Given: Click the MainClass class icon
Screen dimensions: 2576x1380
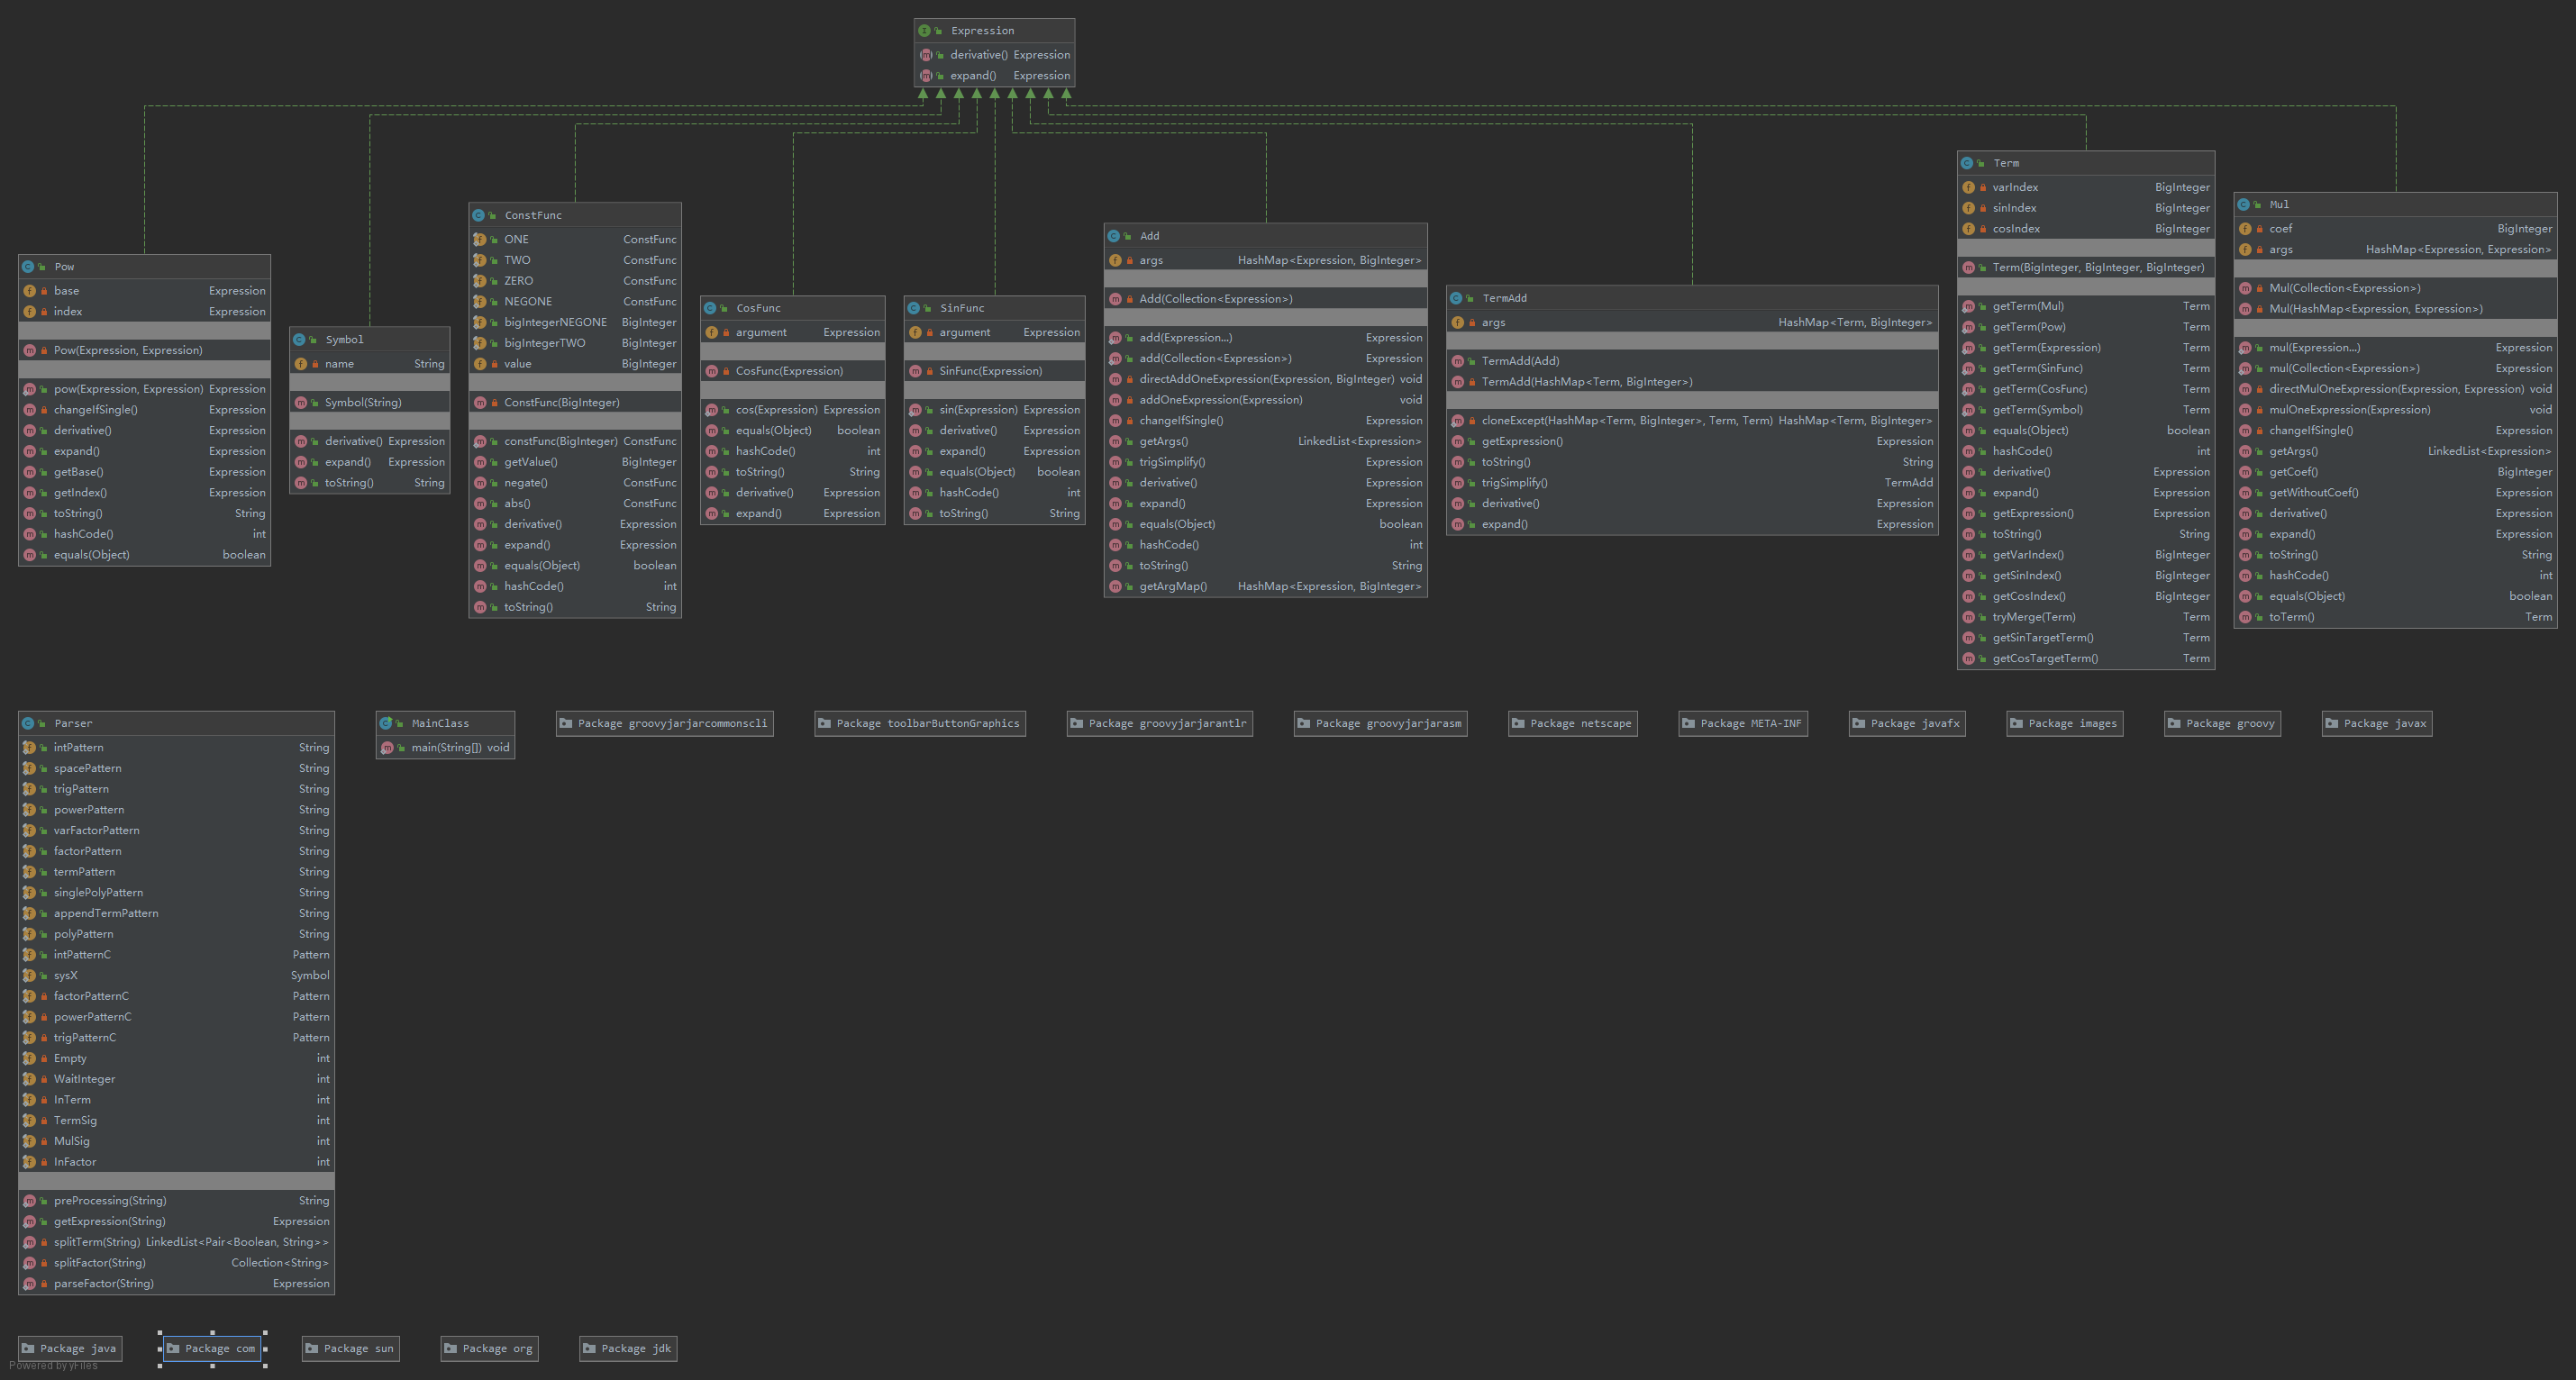Looking at the screenshot, I should 386,723.
